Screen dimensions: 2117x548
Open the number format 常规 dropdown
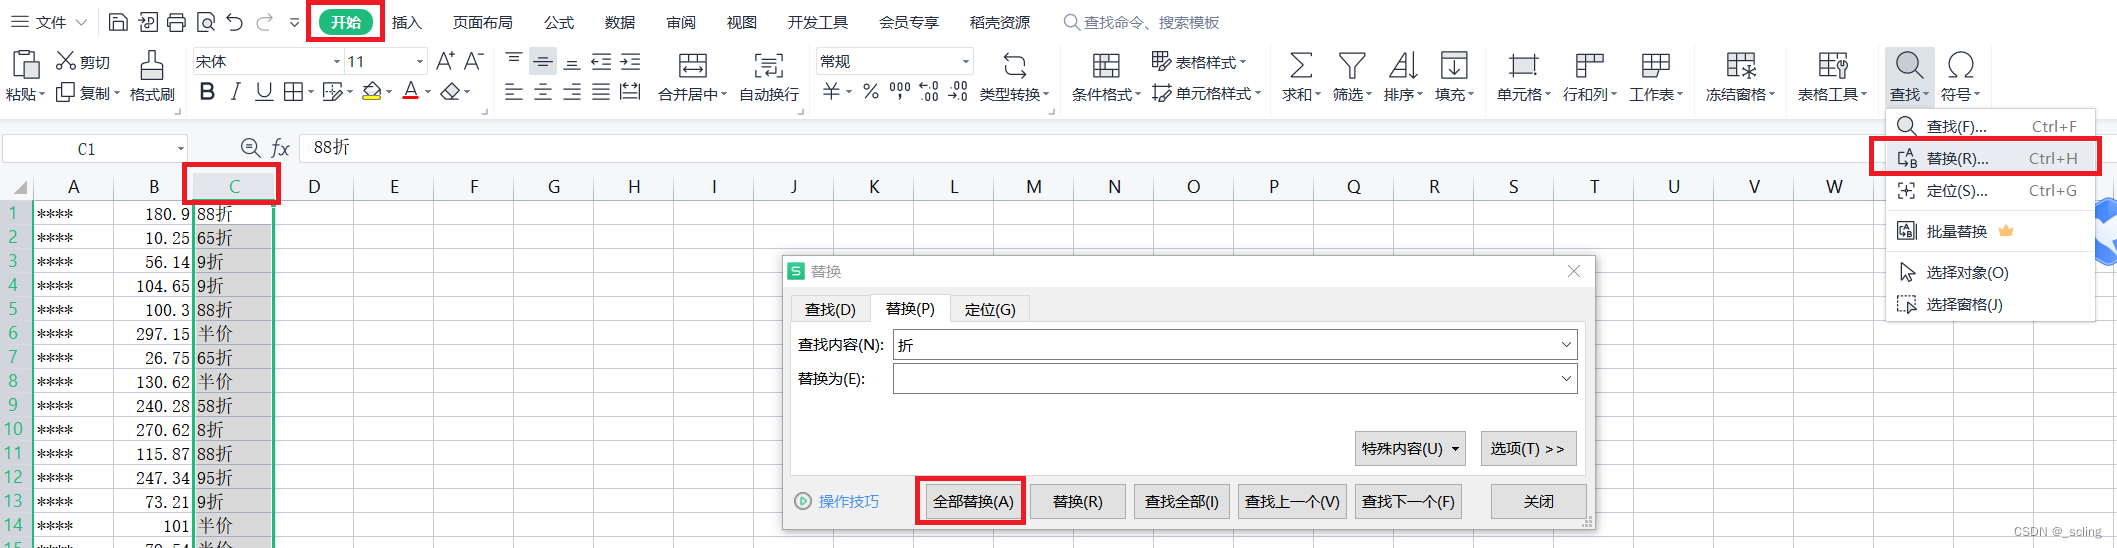click(x=966, y=62)
